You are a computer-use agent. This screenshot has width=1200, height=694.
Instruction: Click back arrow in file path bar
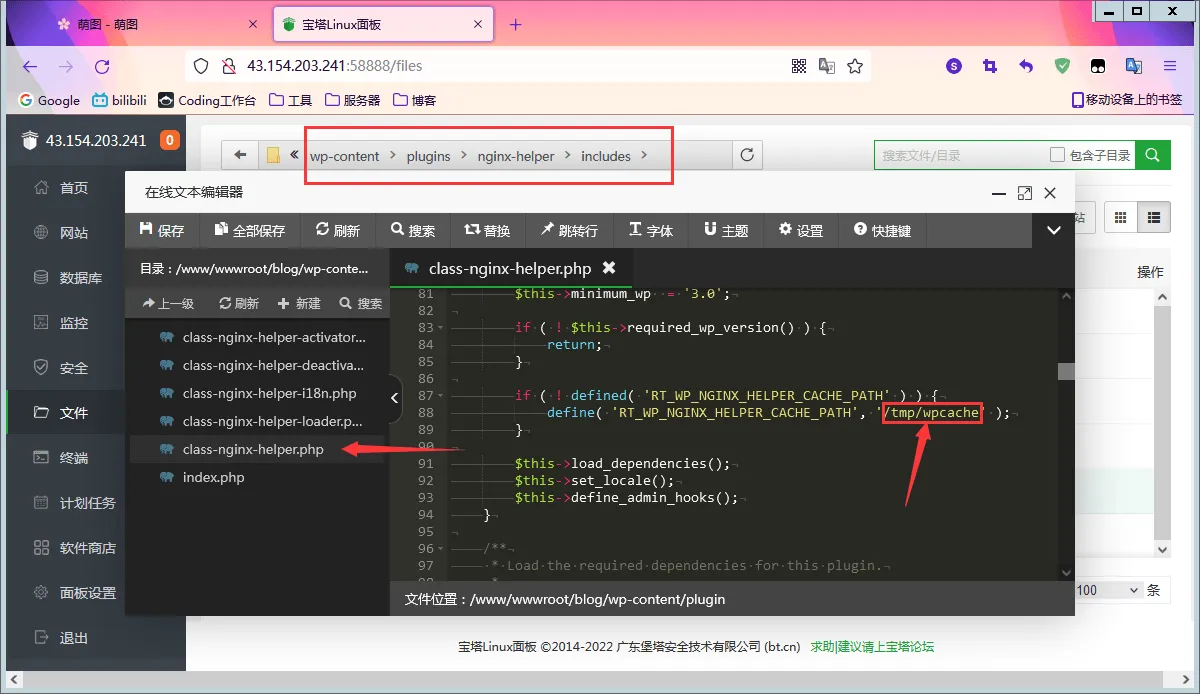[x=240, y=155]
